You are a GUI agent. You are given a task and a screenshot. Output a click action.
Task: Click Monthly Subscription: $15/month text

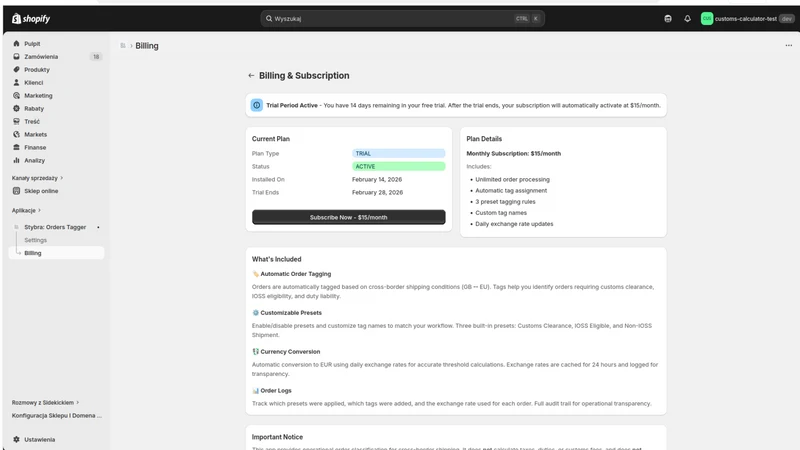click(x=513, y=154)
